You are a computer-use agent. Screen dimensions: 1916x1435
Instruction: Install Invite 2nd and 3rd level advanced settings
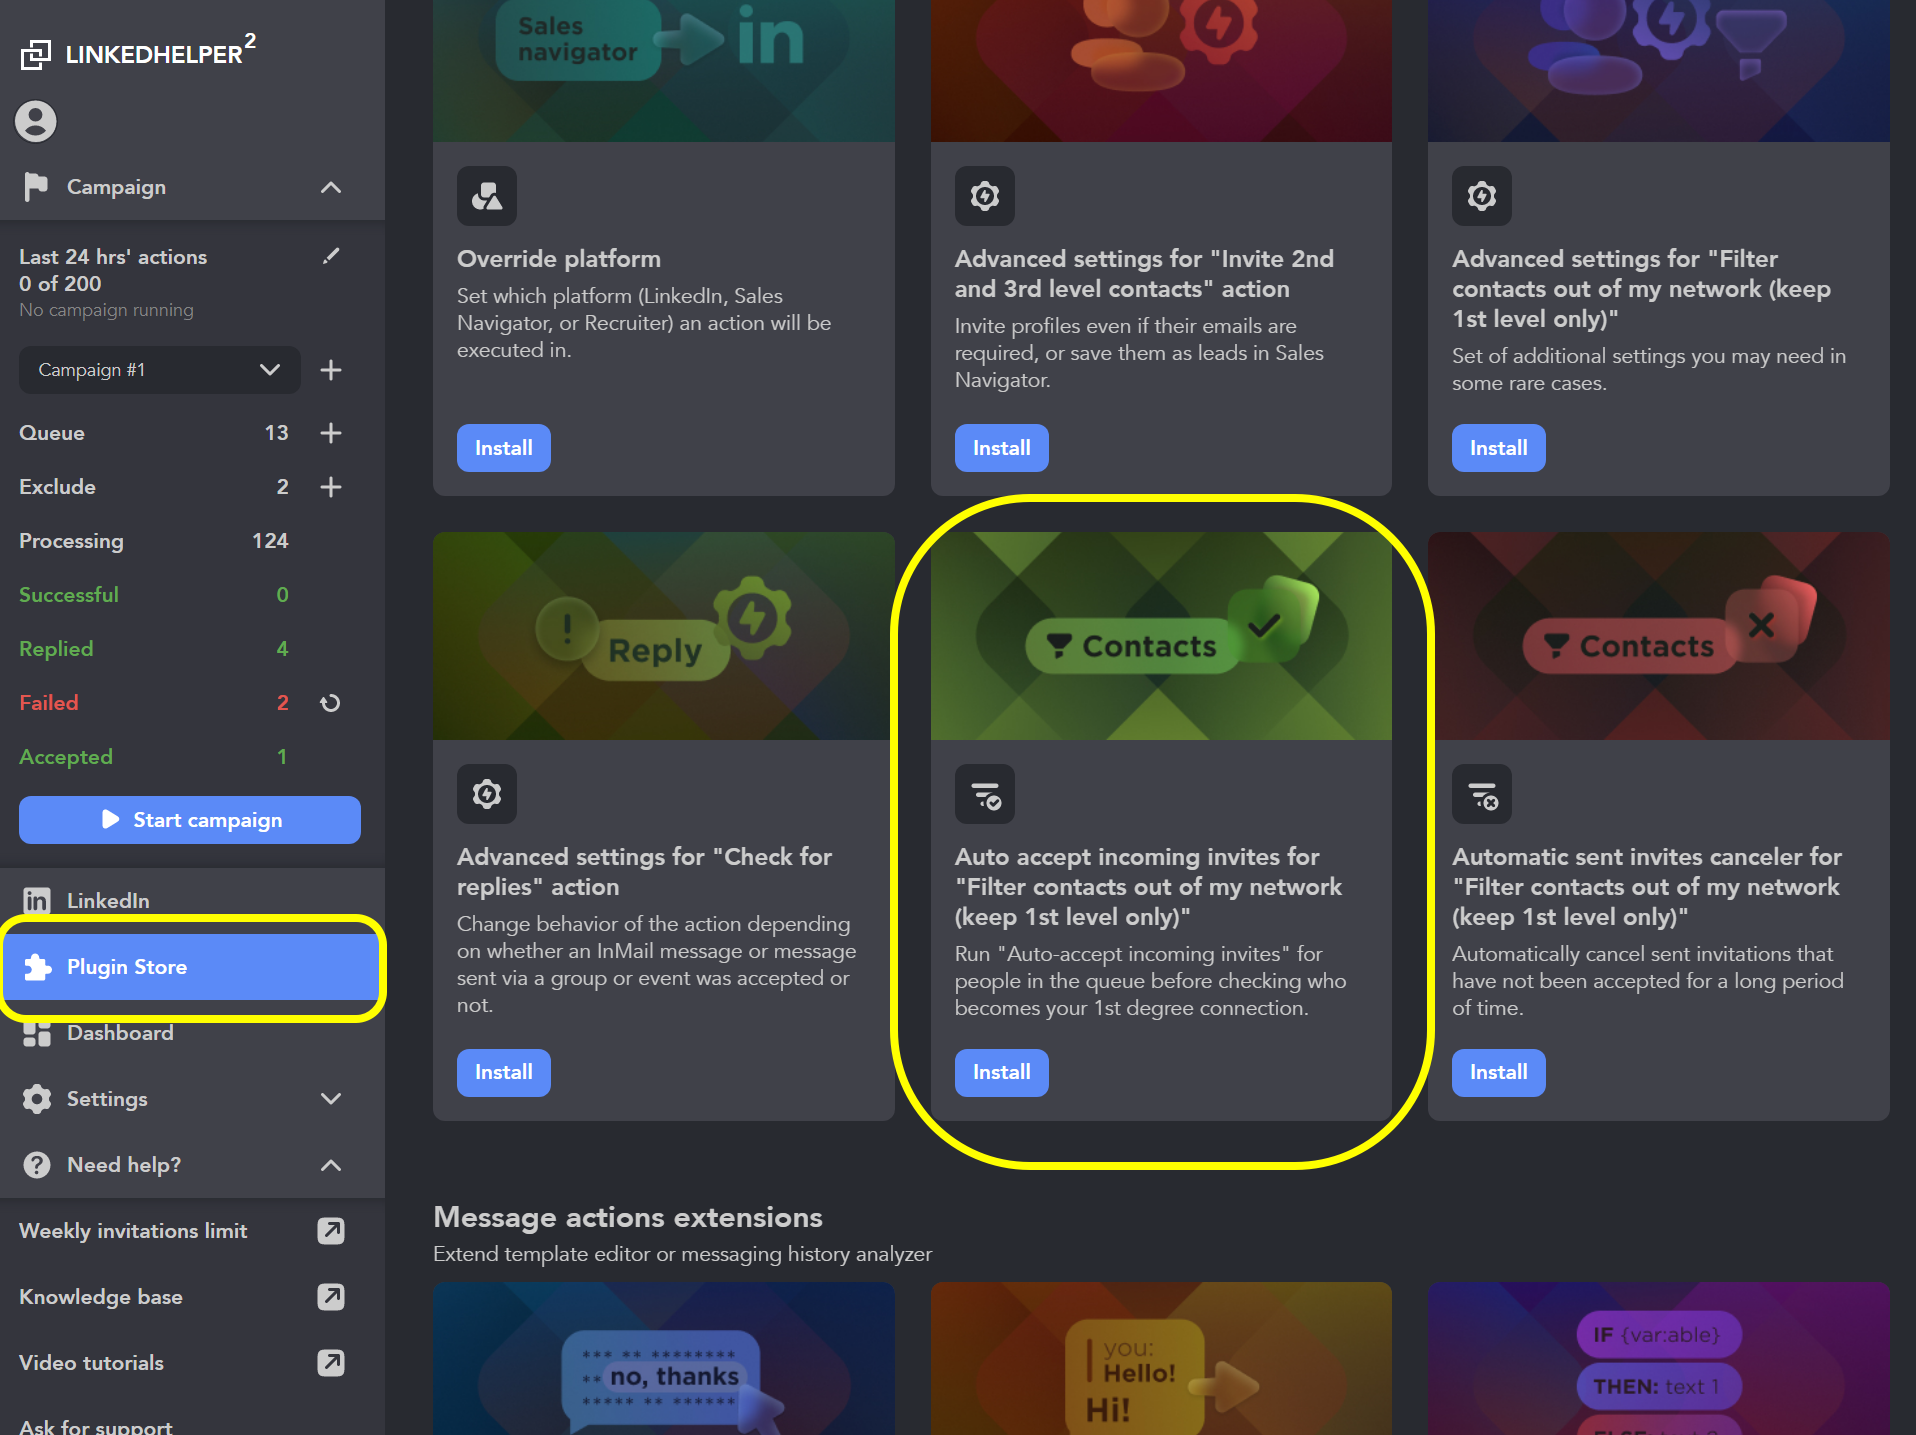[1002, 448]
